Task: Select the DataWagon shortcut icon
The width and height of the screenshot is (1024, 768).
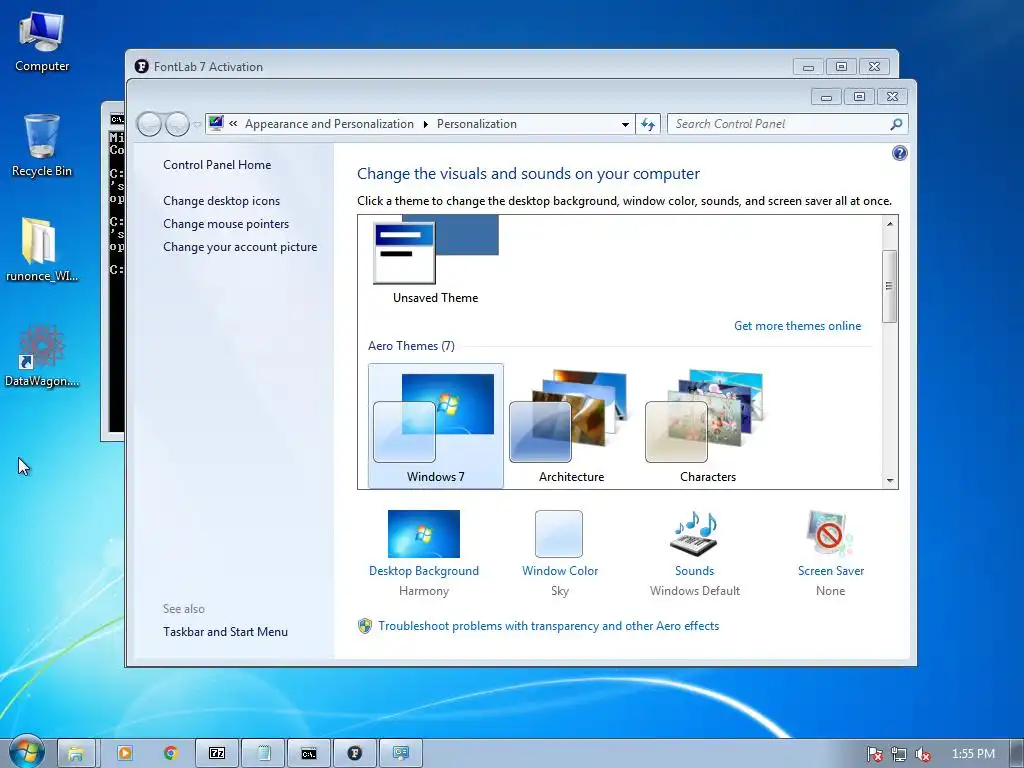Action: coord(41,355)
